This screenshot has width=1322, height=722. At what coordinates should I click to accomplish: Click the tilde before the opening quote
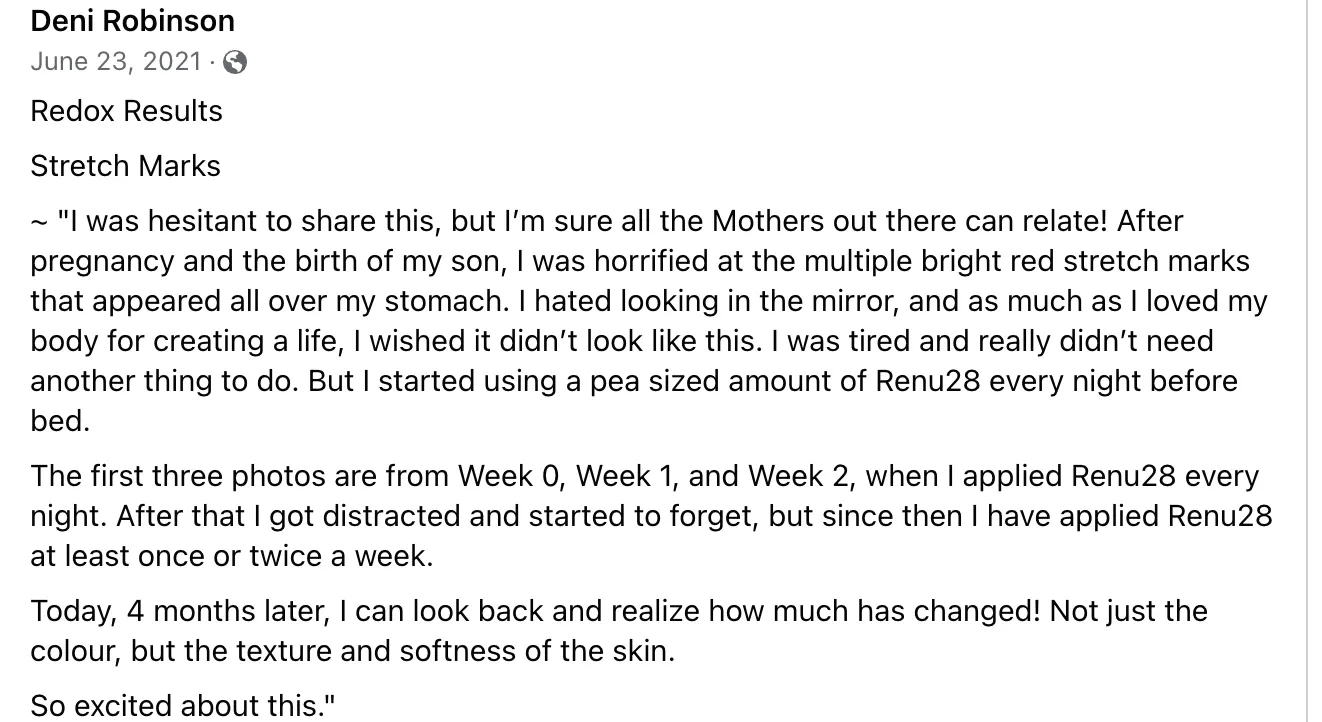tap(38, 222)
